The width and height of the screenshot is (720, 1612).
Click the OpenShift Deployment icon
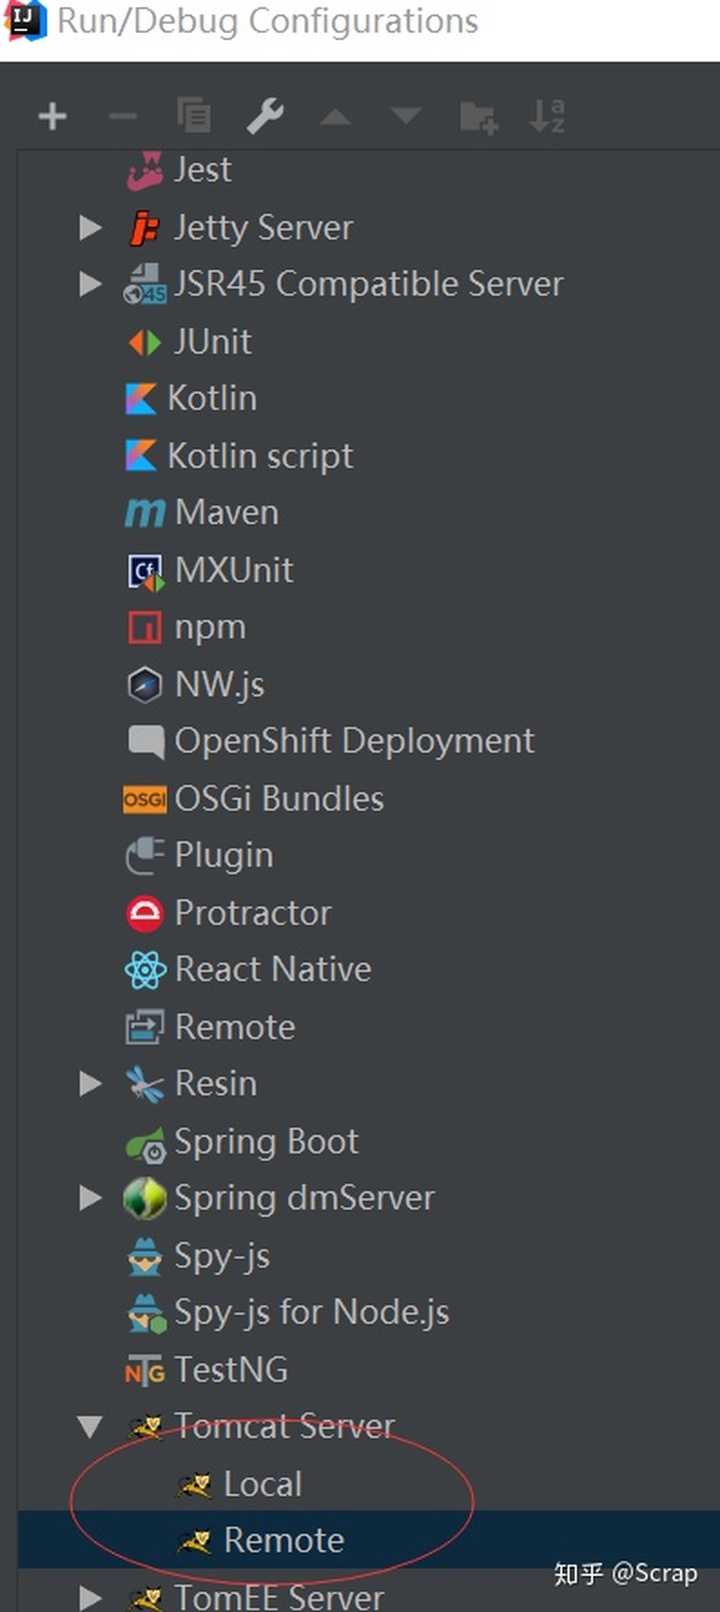pyautogui.click(x=146, y=742)
